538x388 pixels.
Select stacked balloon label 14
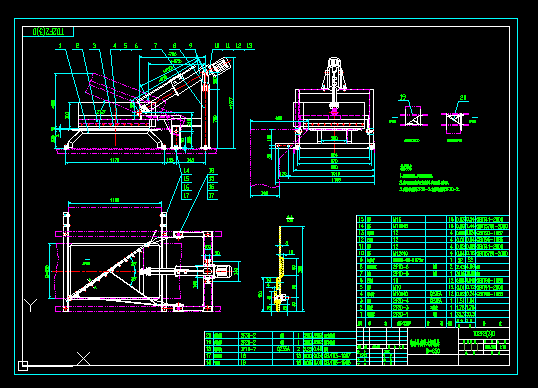186,171
